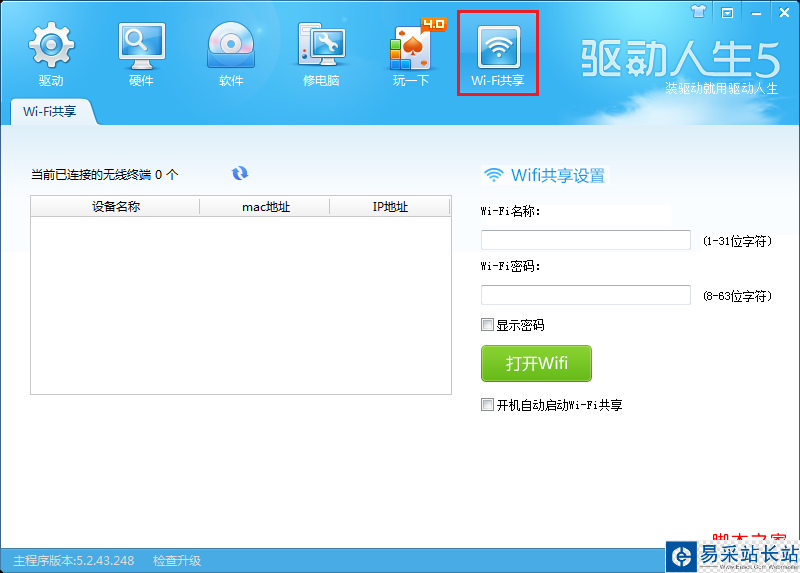Open the 修电脑 repair computer icon
The width and height of the screenshot is (800, 573).
pyautogui.click(x=321, y=54)
